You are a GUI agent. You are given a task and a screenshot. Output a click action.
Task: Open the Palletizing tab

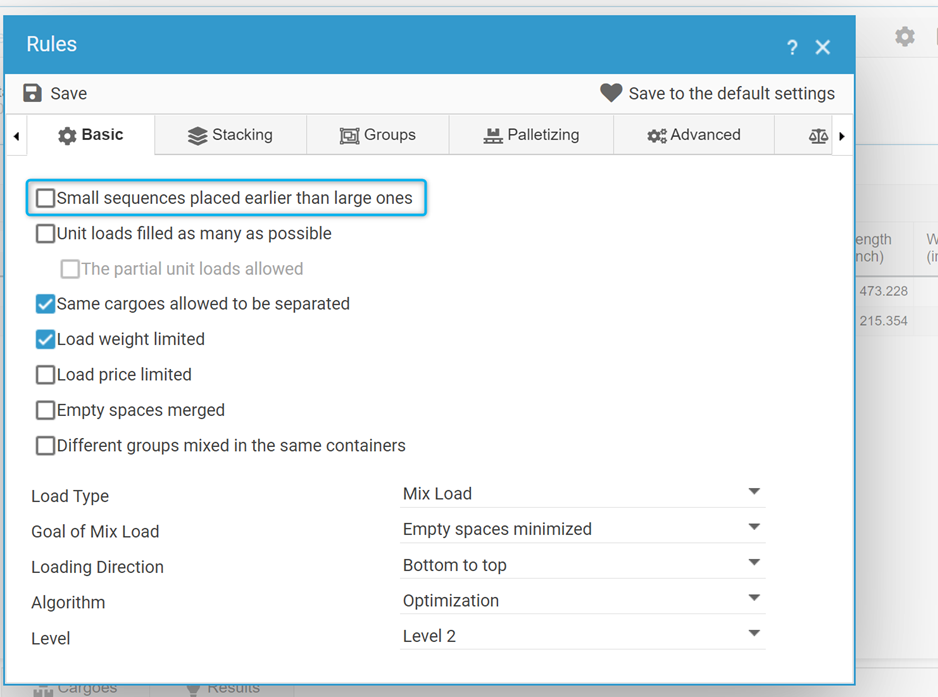point(531,135)
